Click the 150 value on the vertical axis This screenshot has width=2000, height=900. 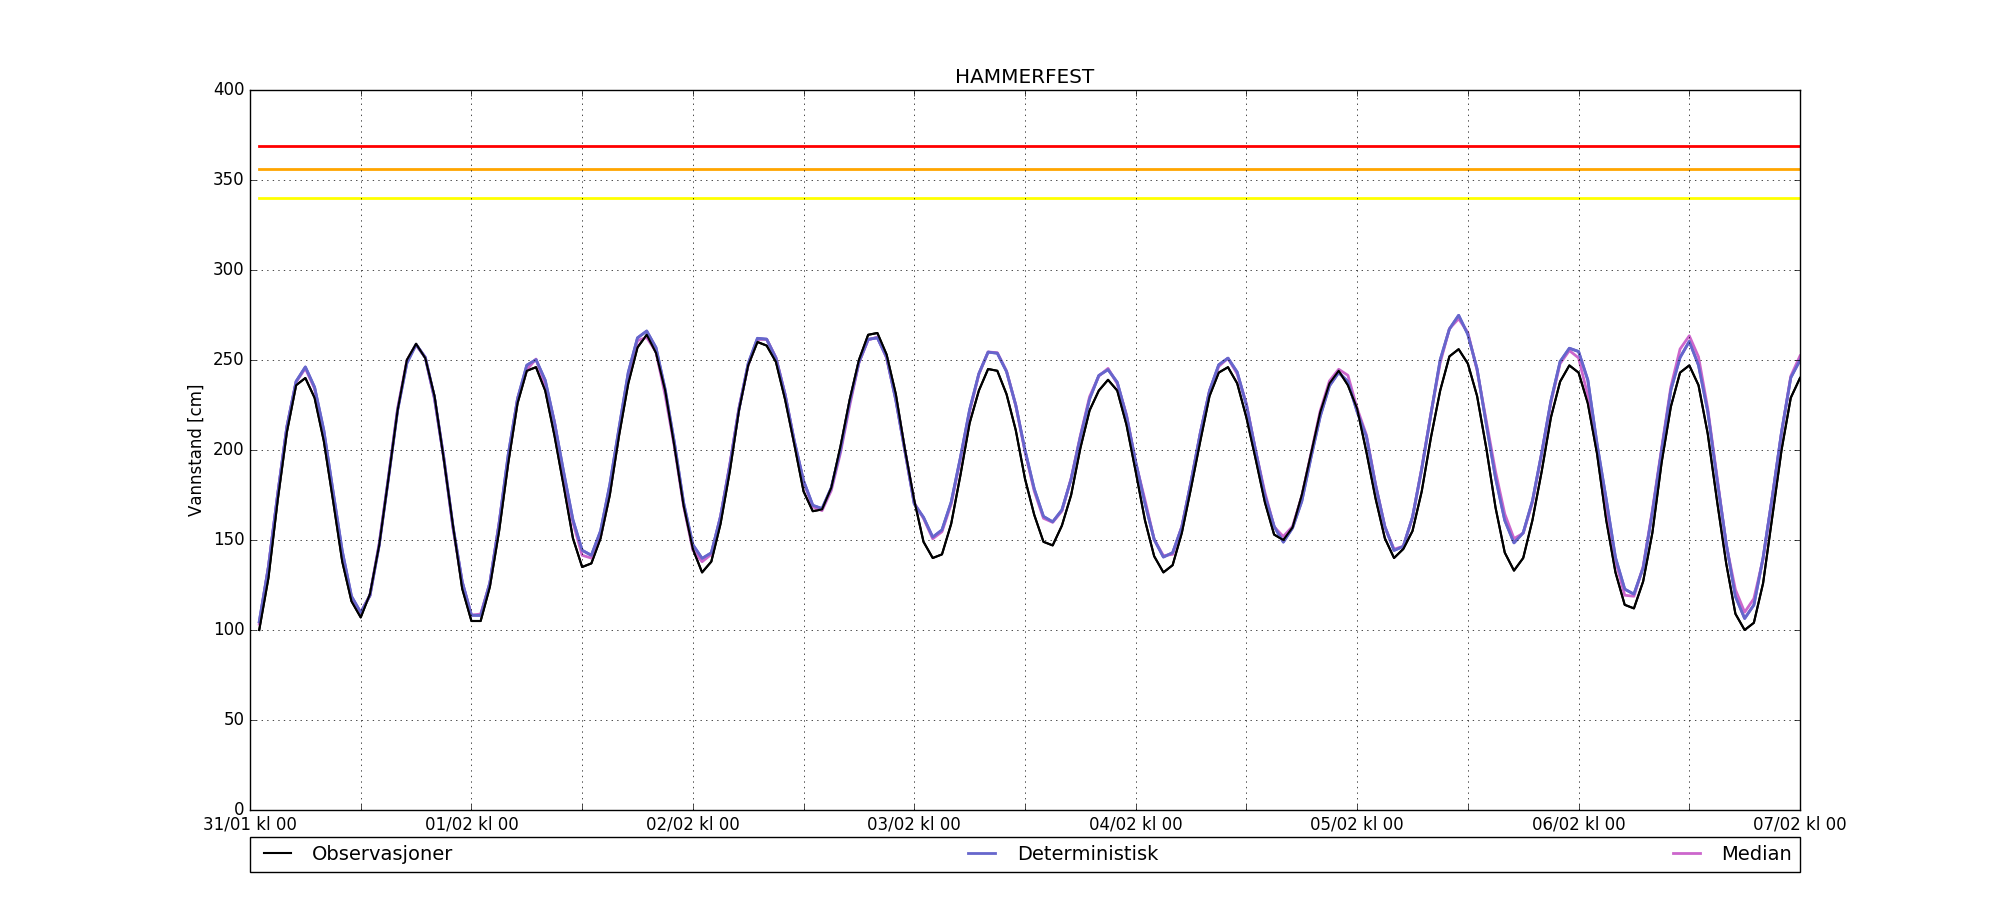tap(229, 540)
